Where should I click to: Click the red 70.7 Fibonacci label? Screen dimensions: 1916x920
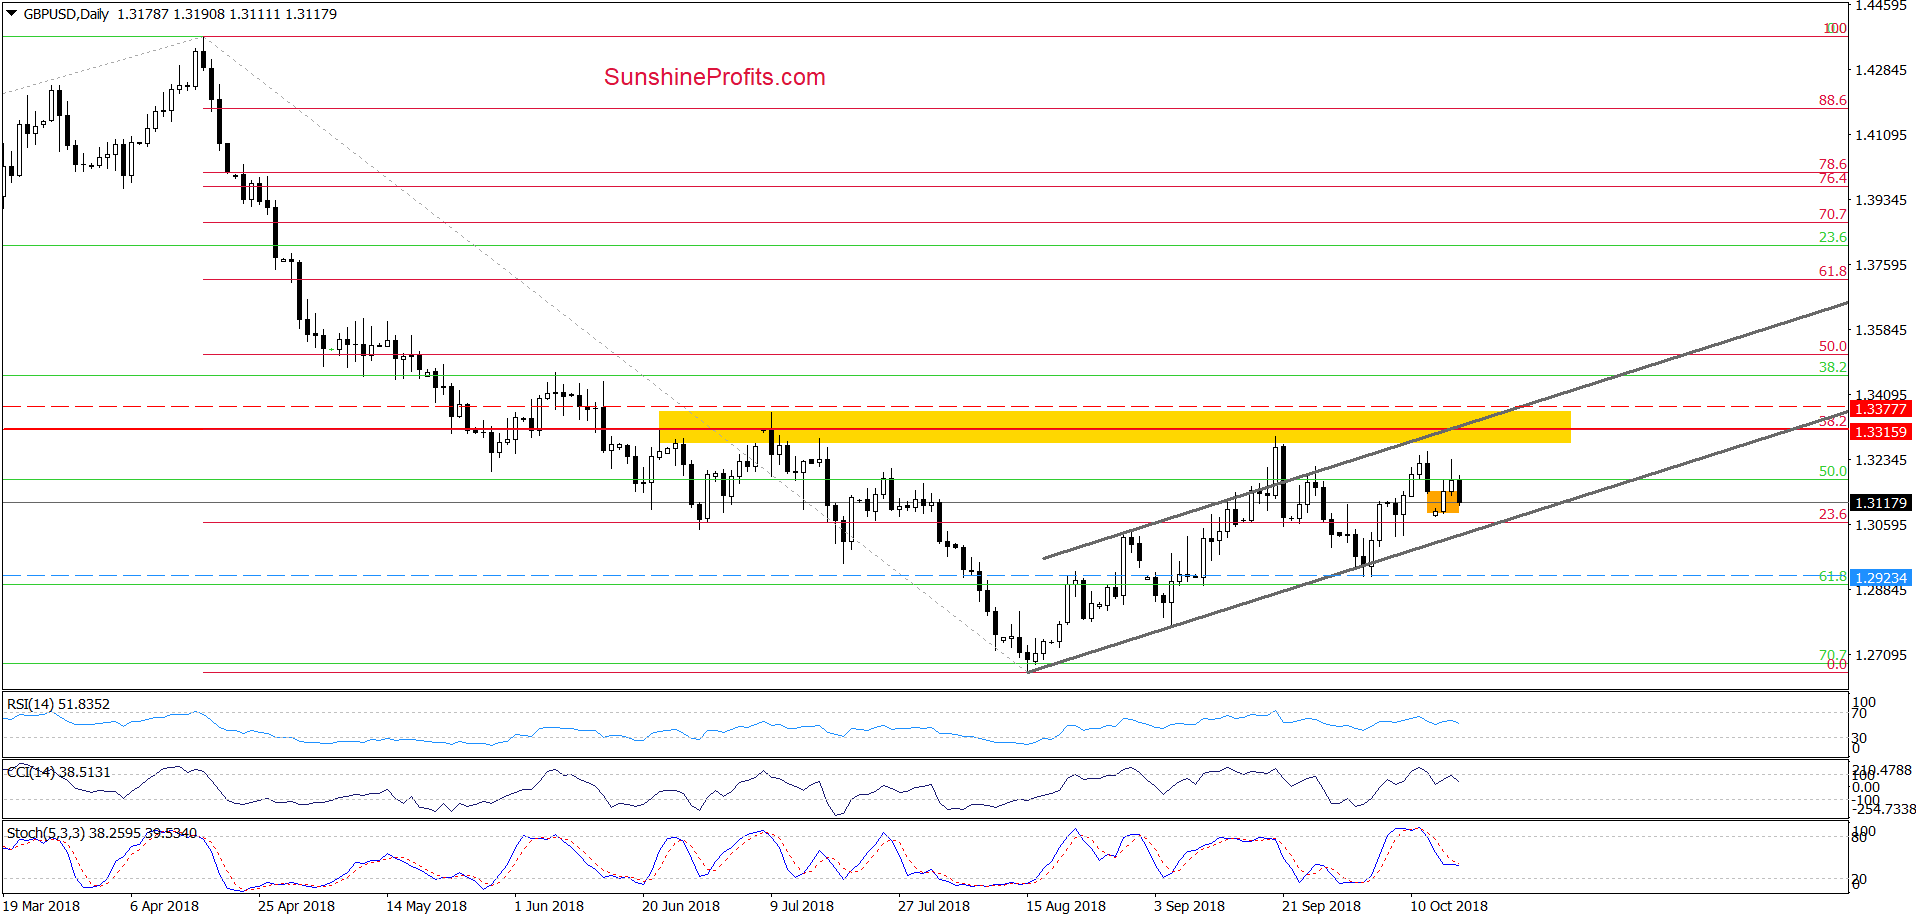pyautogui.click(x=1832, y=214)
